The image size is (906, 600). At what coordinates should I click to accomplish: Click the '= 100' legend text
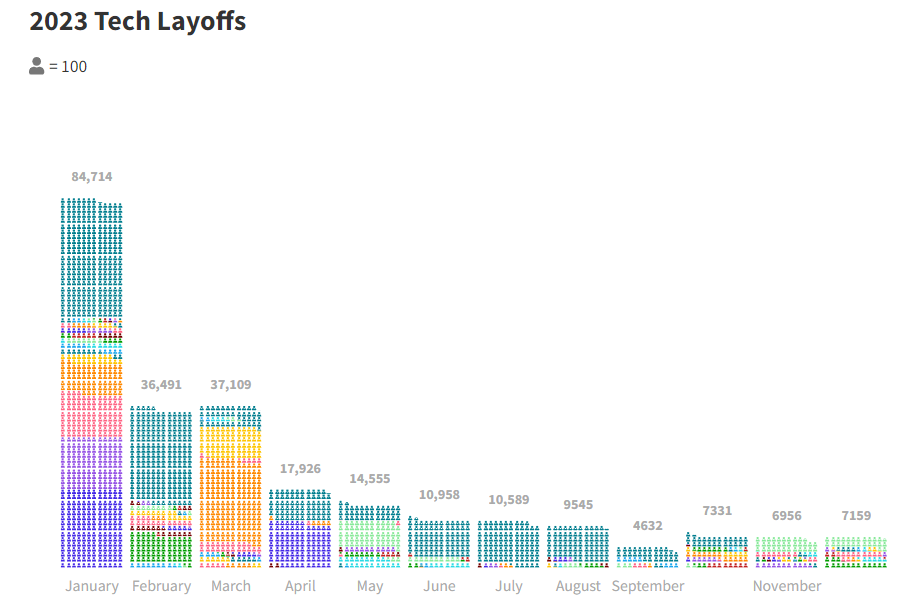(x=68, y=66)
